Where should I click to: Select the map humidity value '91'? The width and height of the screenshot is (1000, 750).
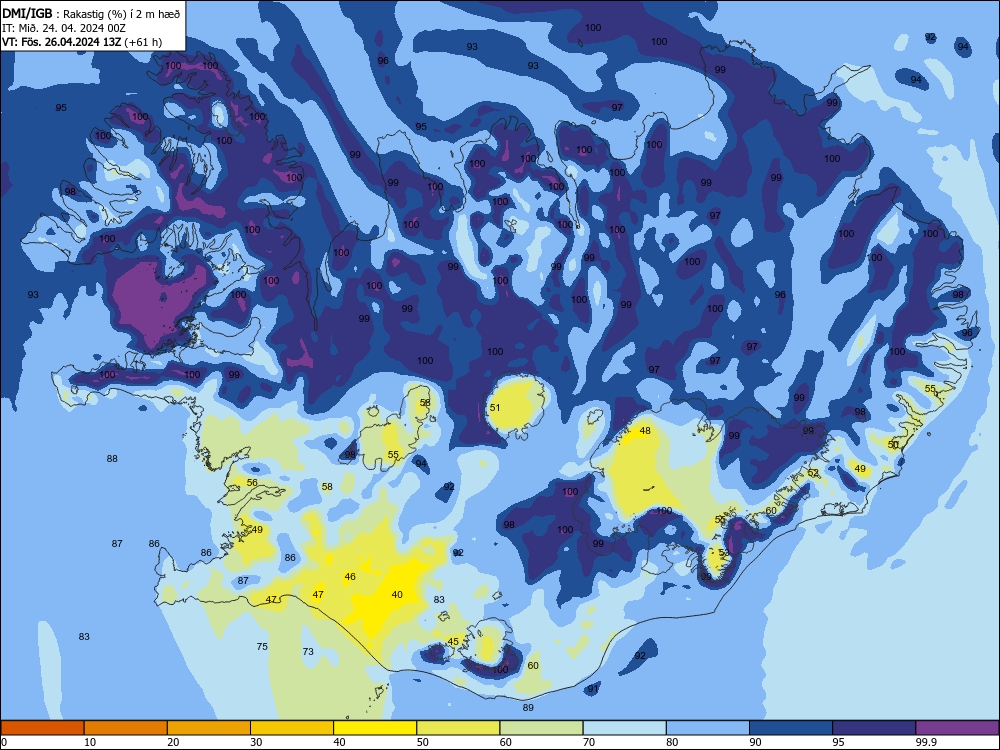pos(593,689)
